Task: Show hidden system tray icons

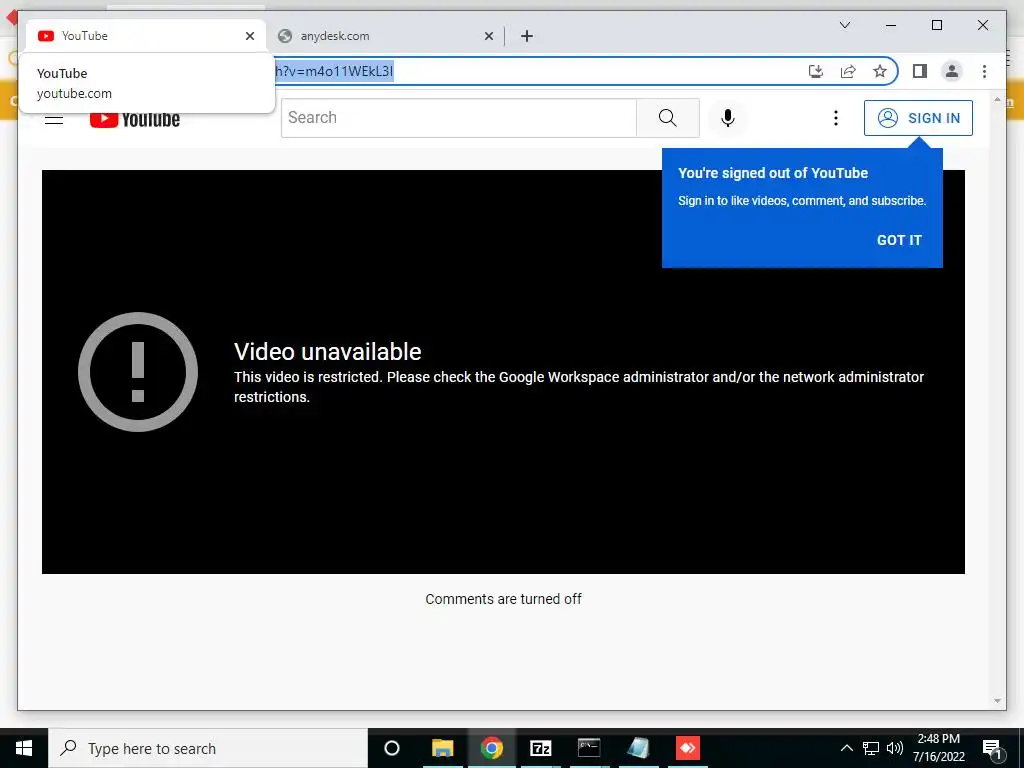Action: (x=846, y=748)
